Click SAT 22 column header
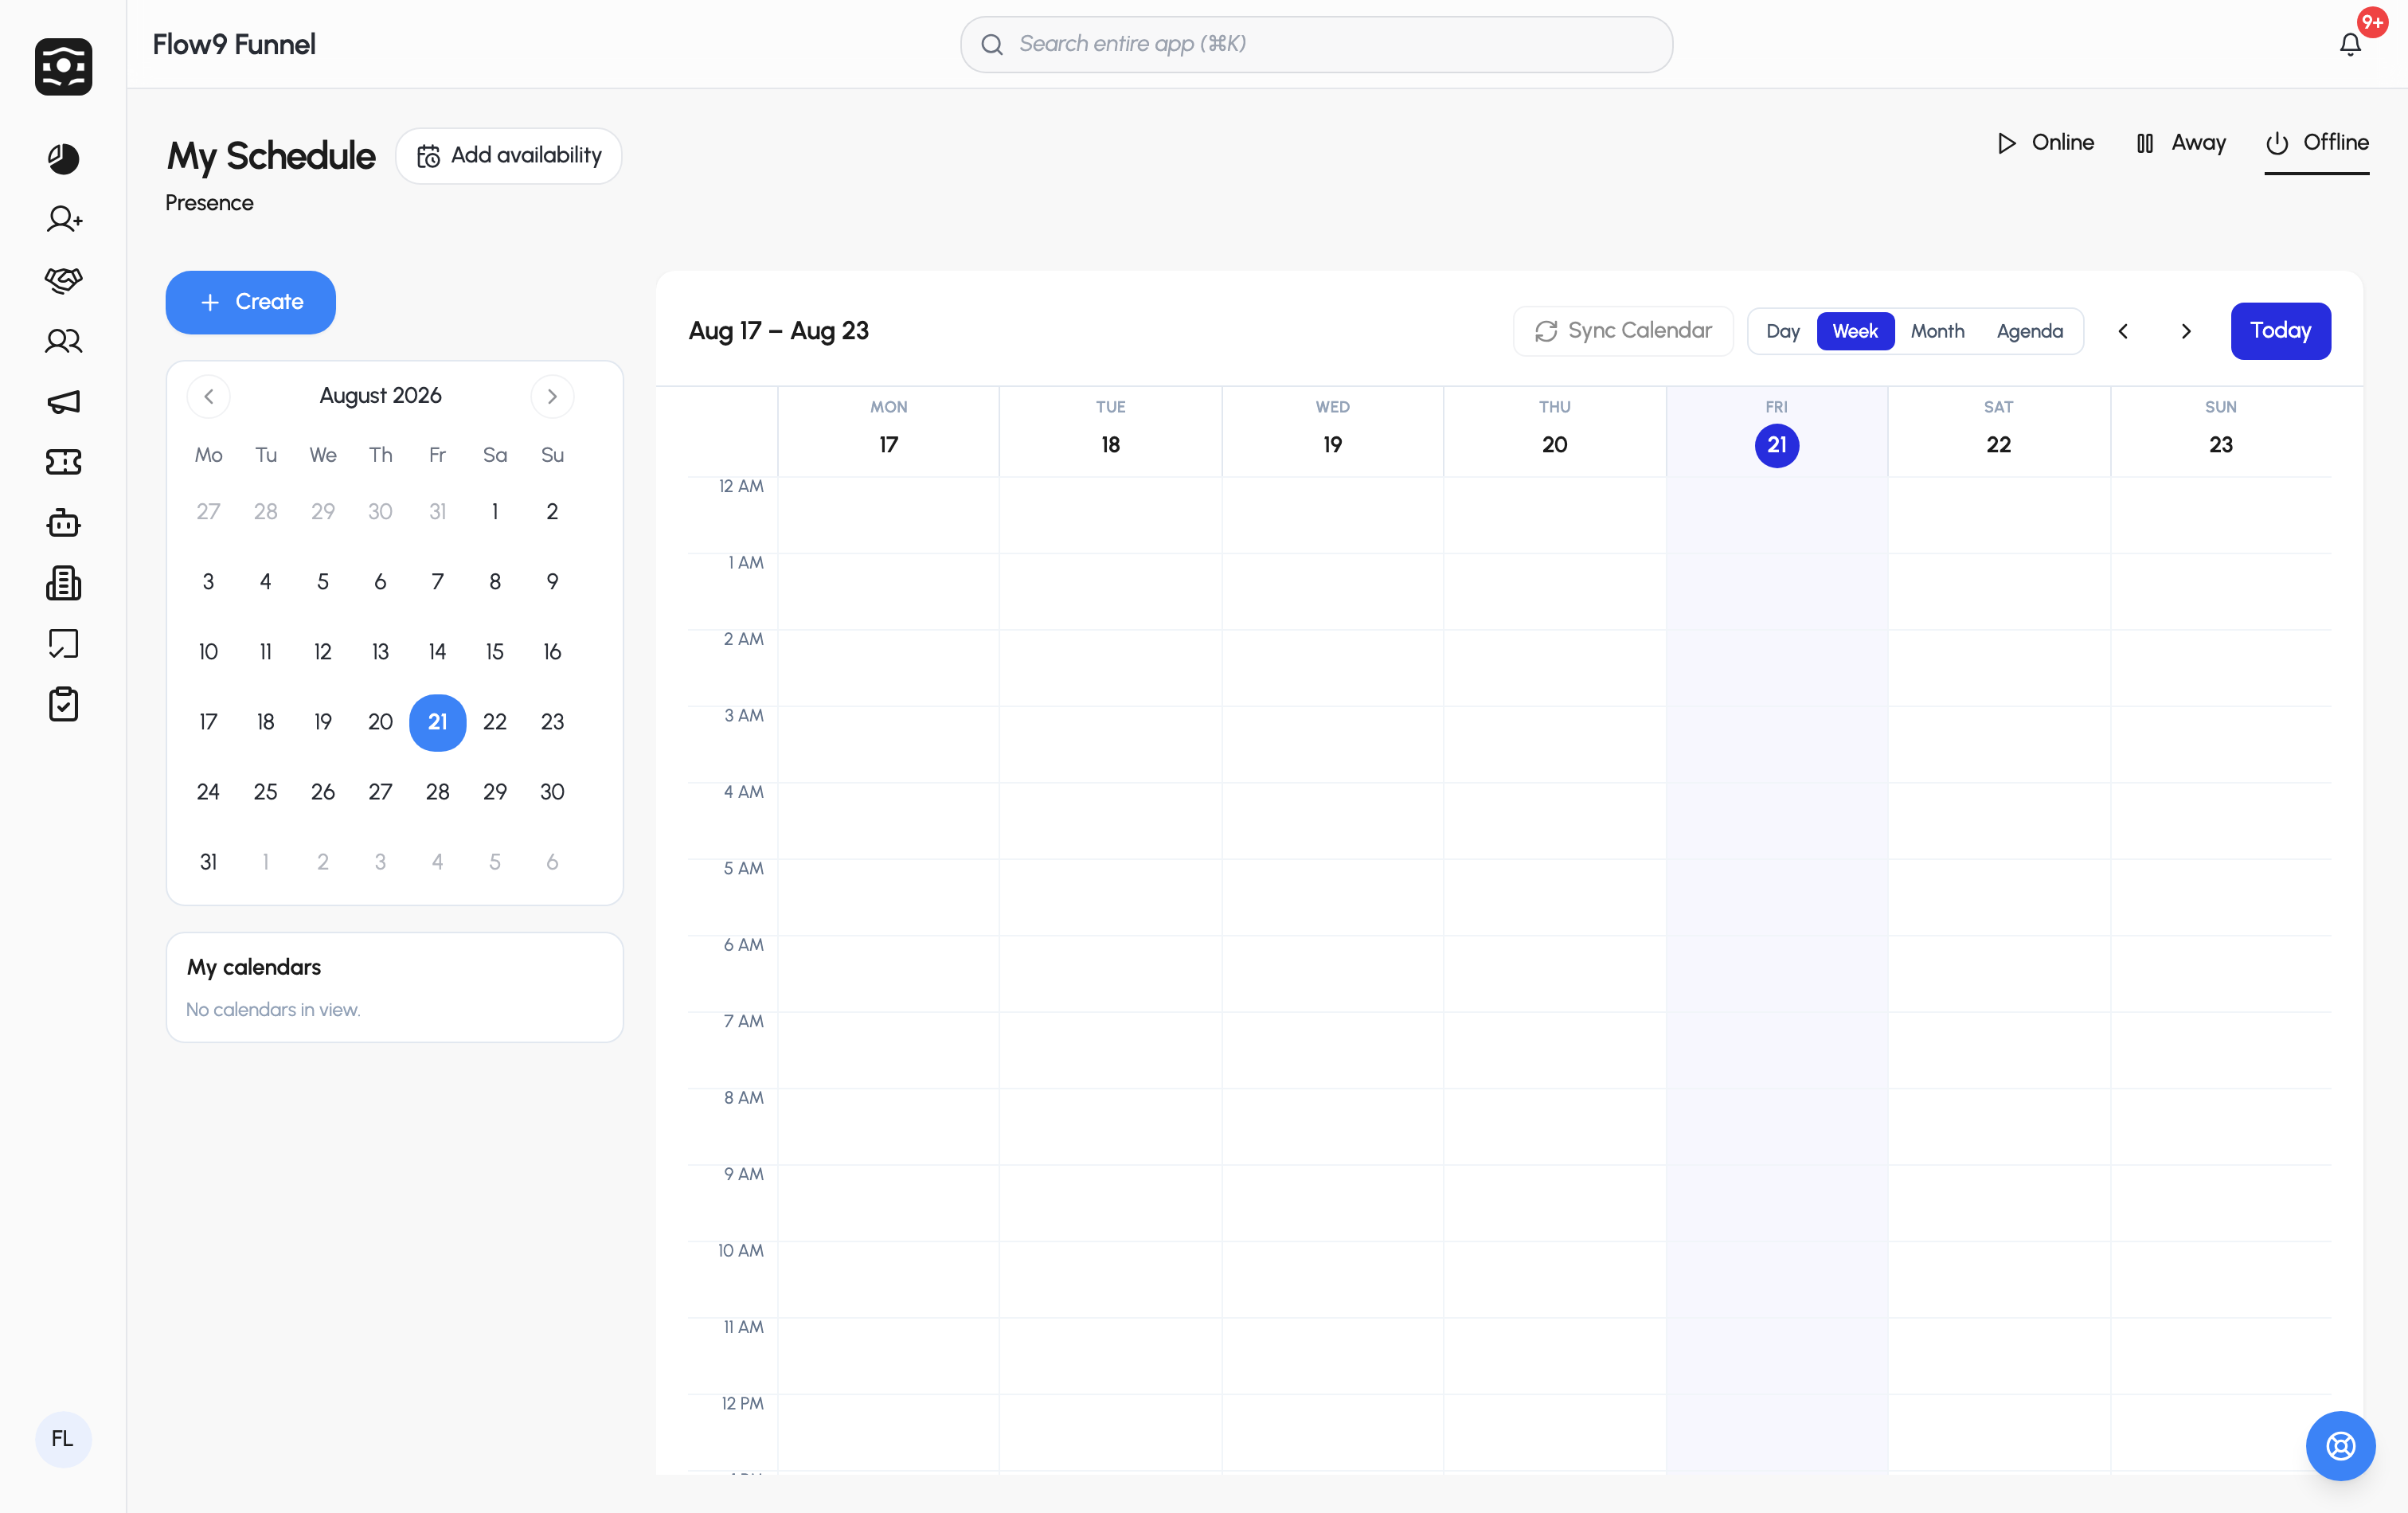 [1998, 431]
